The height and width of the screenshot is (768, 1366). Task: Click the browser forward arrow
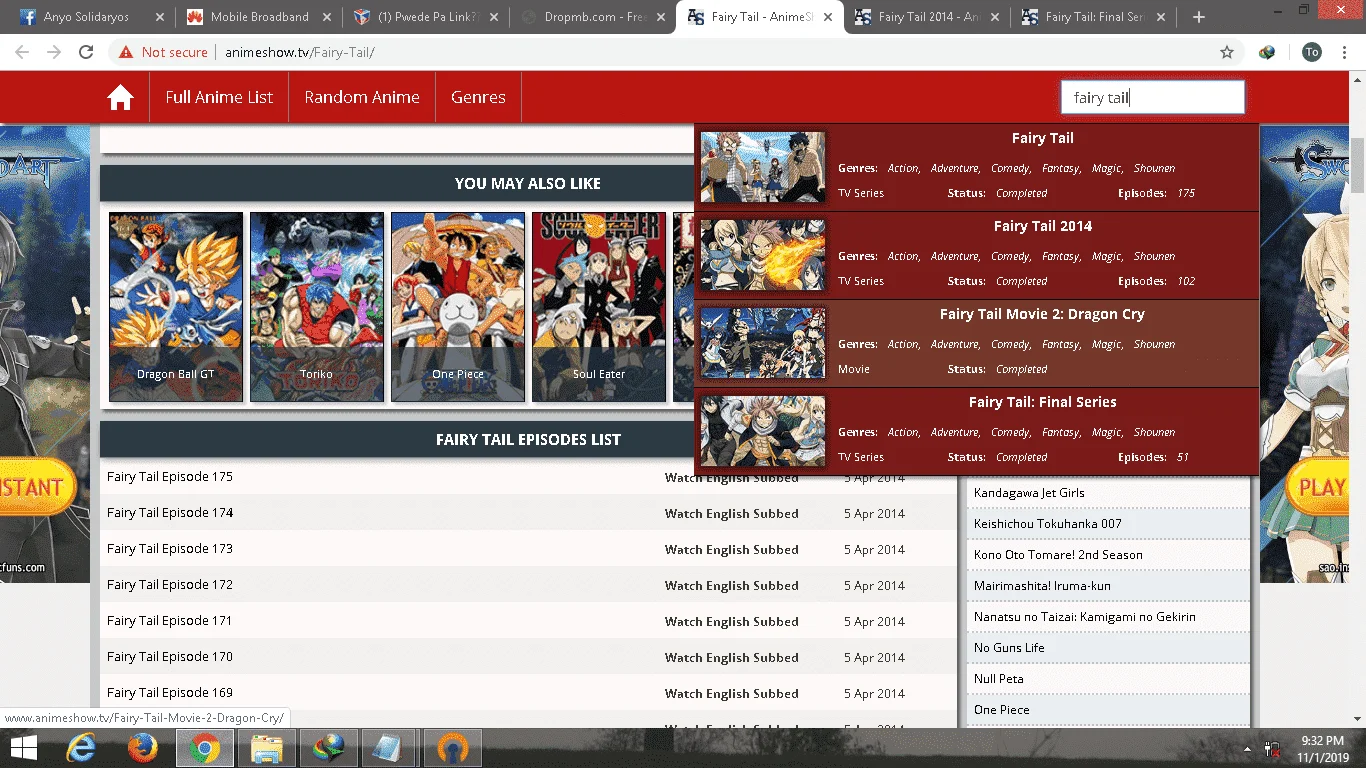[x=54, y=52]
